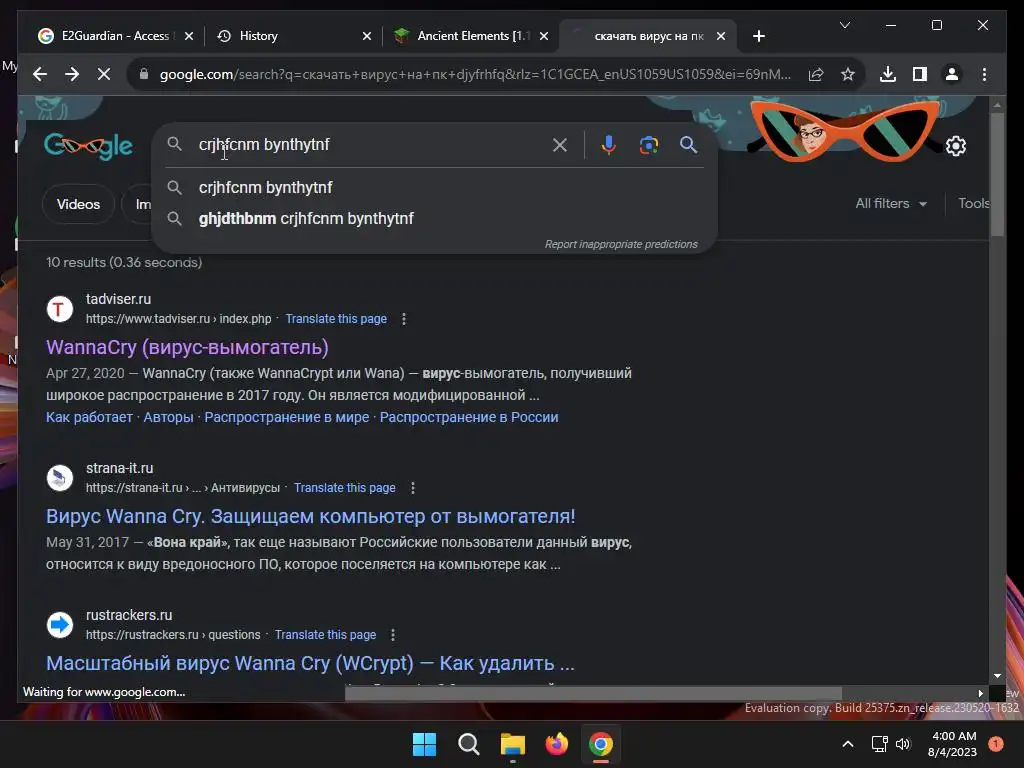The height and width of the screenshot is (768, 1024).
Task: Click the scroll down arrow
Action: coord(997,677)
